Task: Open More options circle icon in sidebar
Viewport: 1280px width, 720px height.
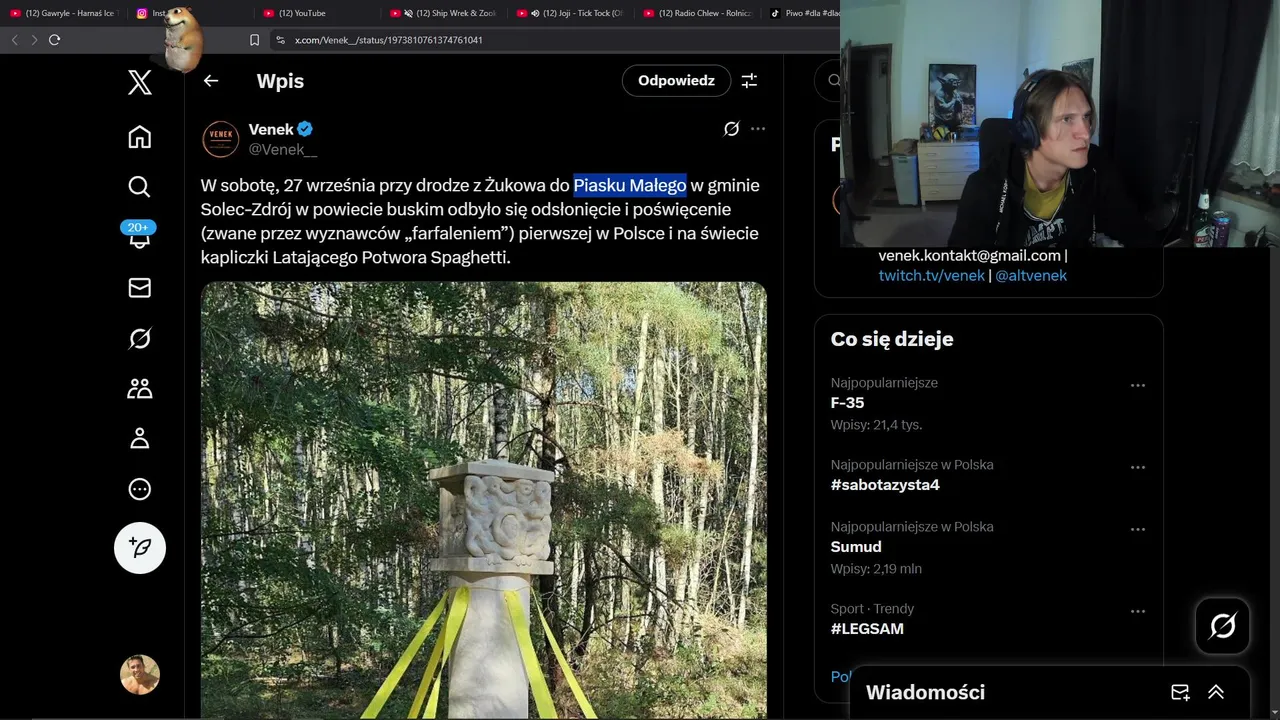Action: (x=140, y=489)
